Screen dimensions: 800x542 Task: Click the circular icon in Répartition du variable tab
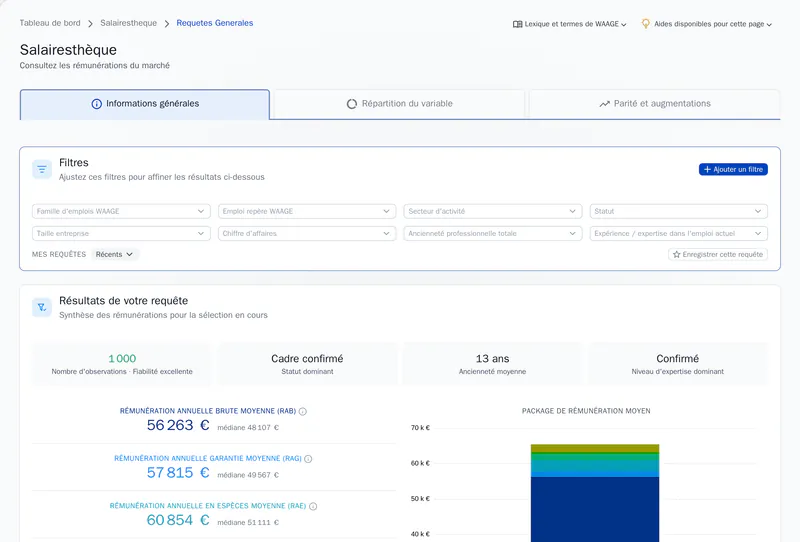(352, 104)
